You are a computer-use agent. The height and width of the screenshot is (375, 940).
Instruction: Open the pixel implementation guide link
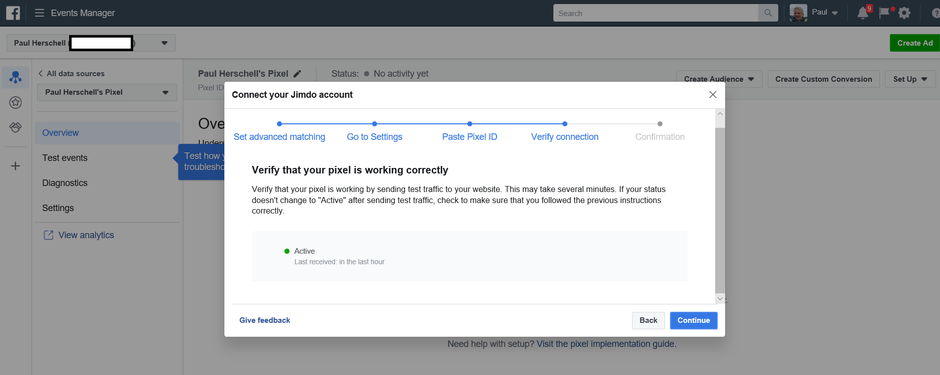pyautogui.click(x=606, y=344)
